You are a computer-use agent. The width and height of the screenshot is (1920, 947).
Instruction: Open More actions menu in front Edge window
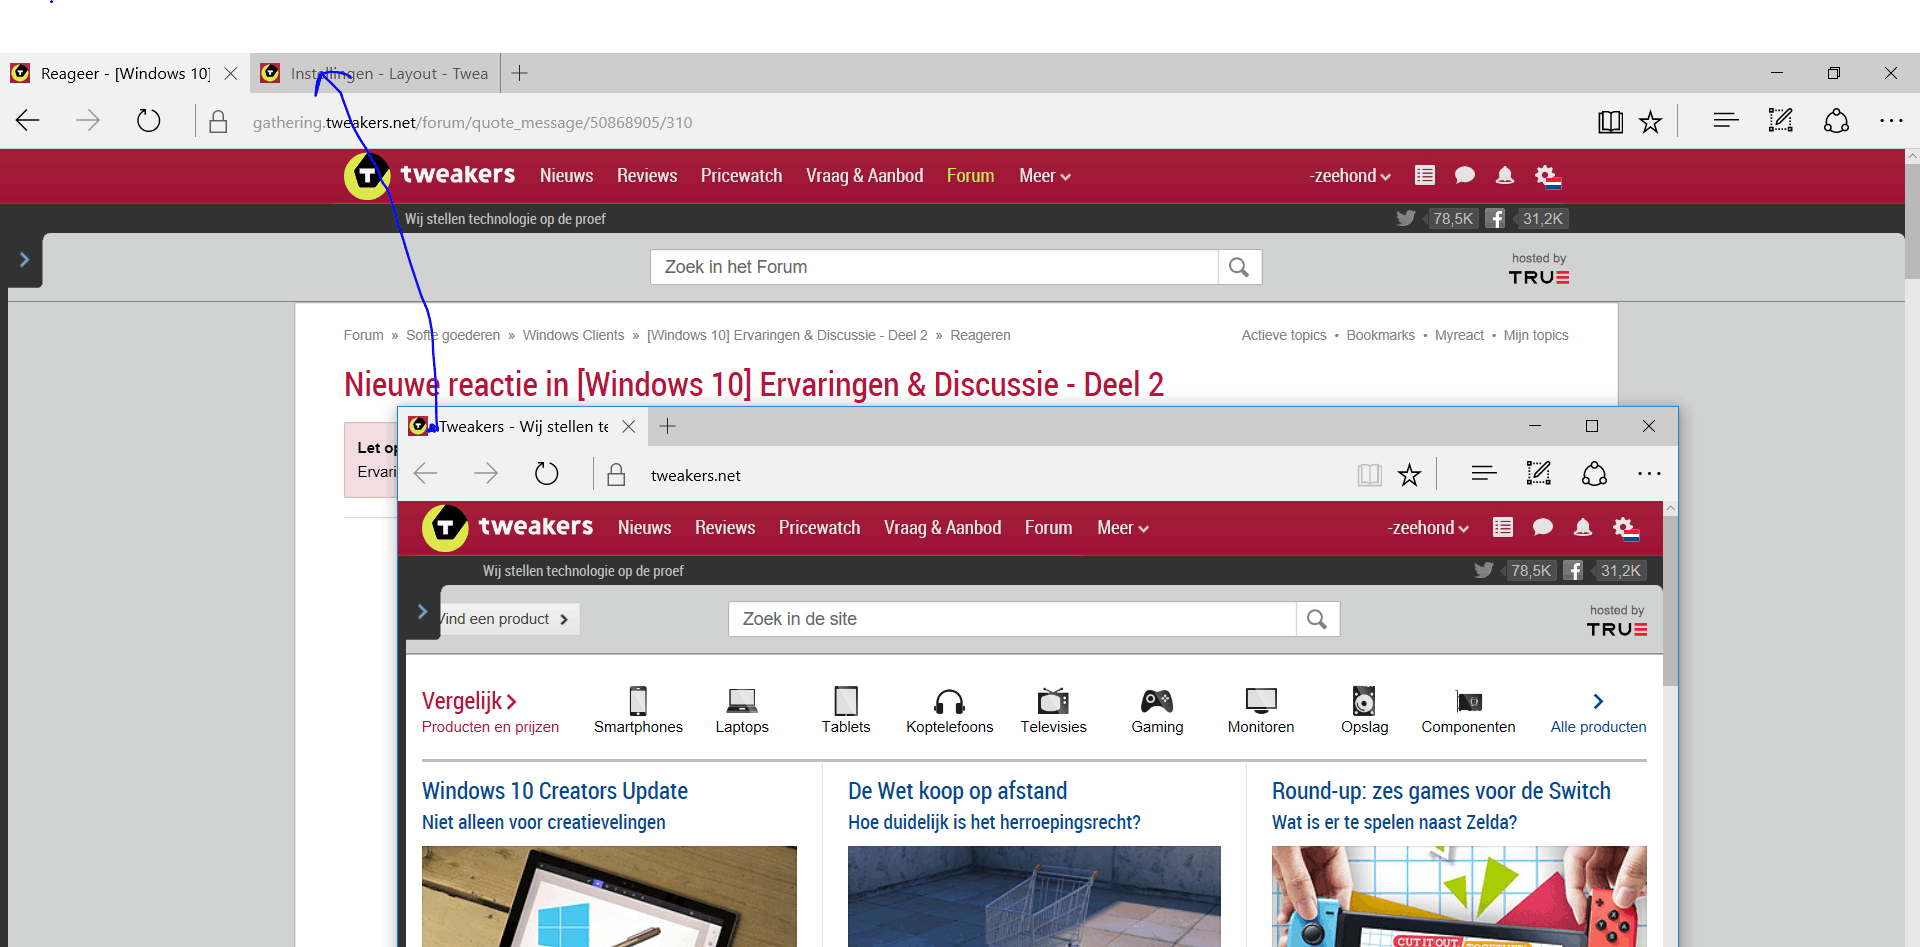1649,473
